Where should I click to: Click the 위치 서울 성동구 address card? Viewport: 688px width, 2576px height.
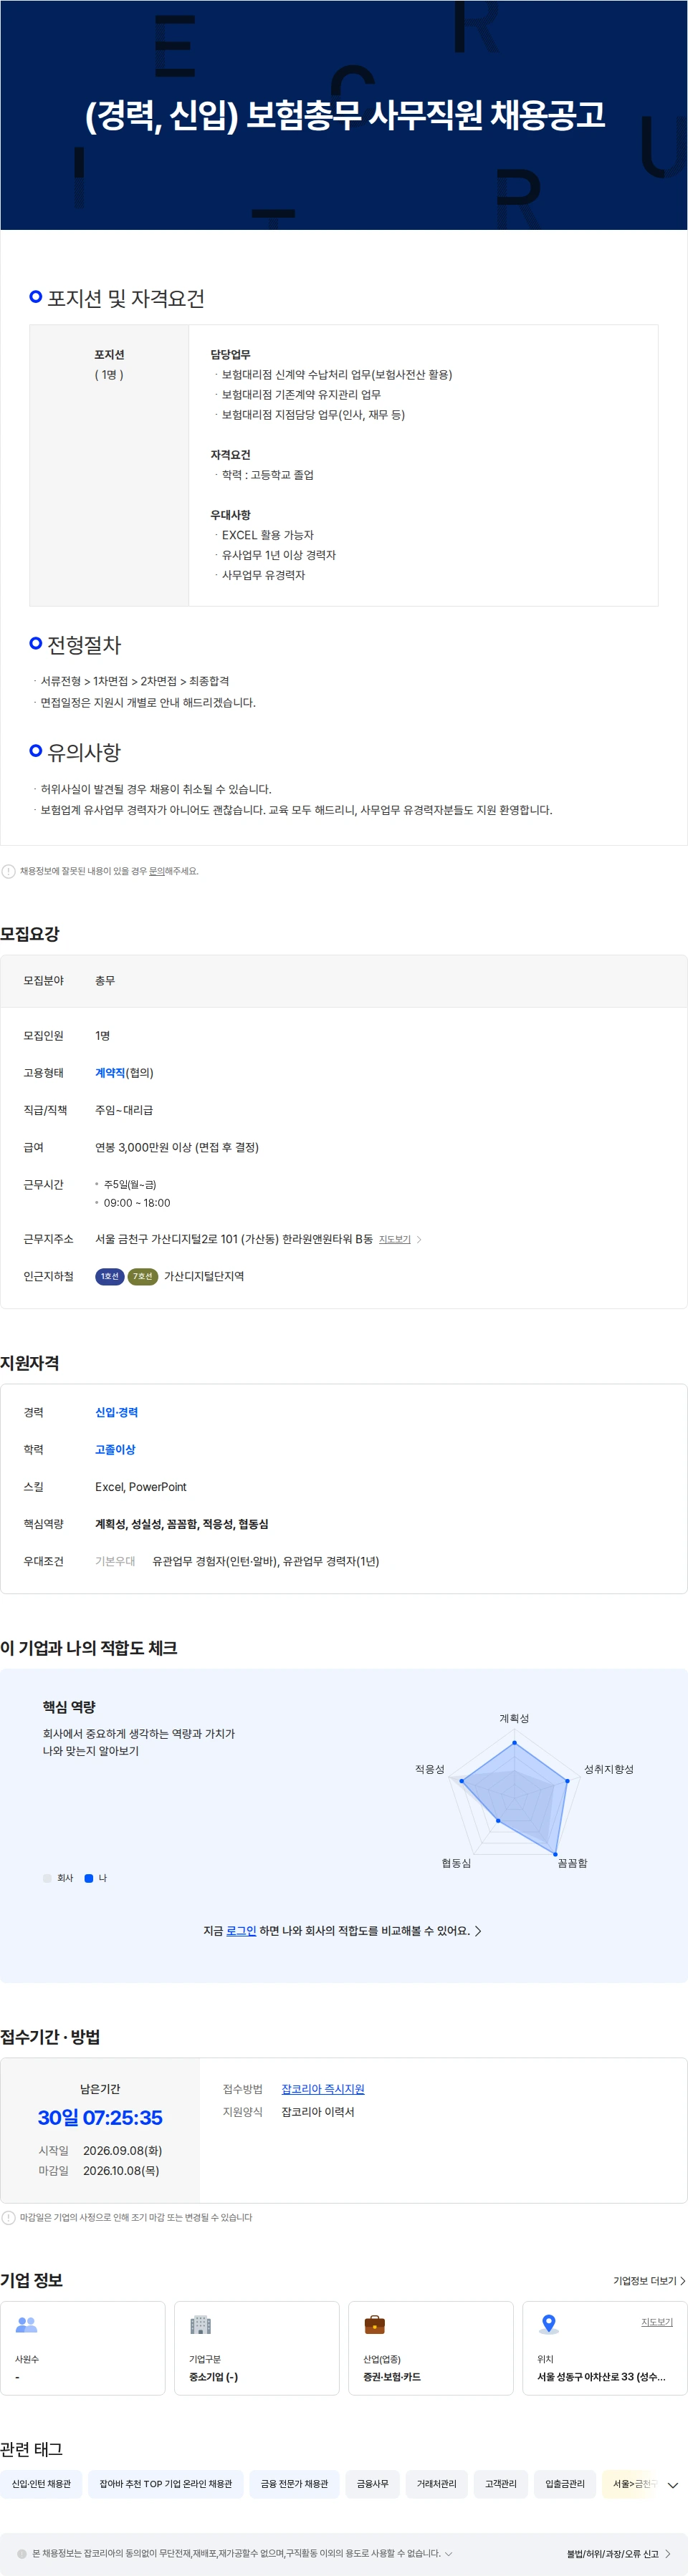[605, 2348]
